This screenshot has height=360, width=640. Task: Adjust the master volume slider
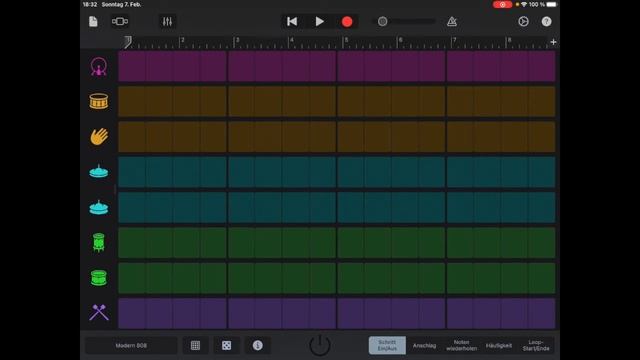(x=405, y=21)
